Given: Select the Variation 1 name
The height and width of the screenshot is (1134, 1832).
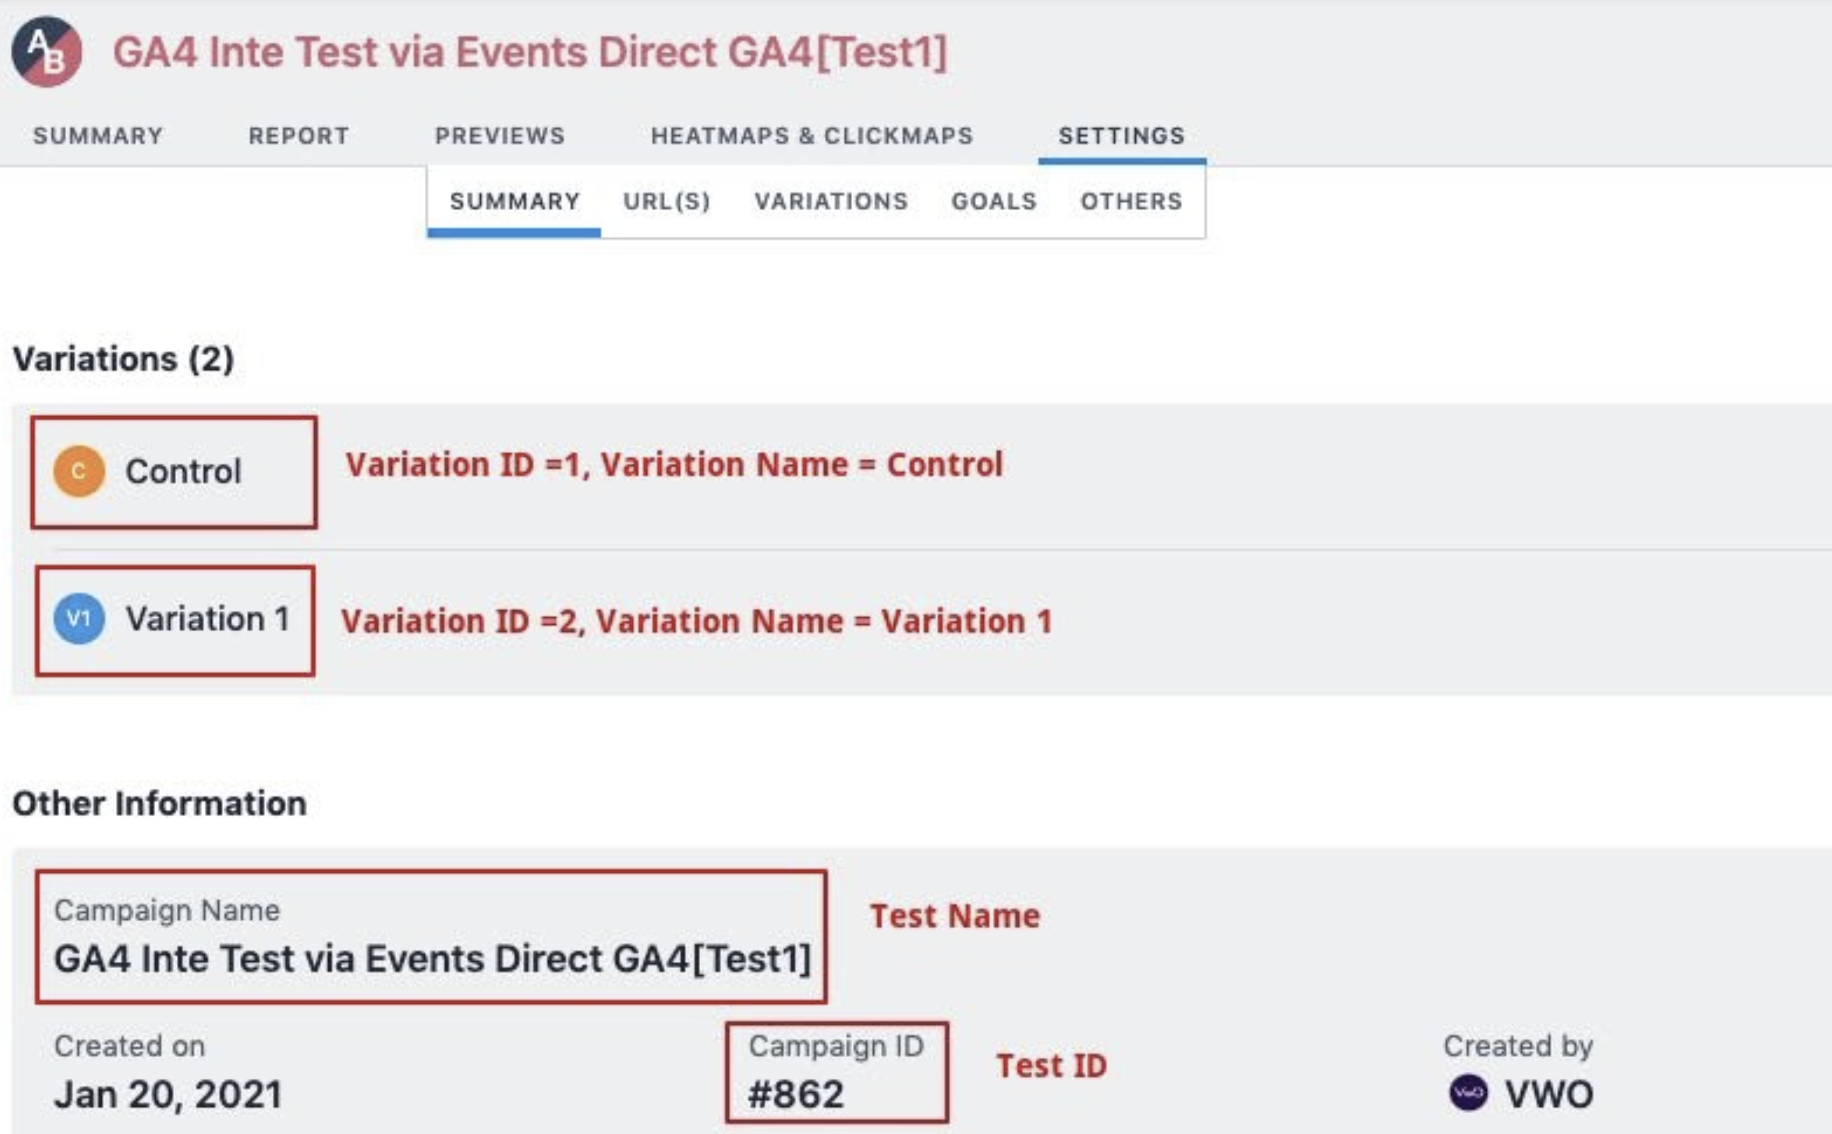Looking at the screenshot, I should 207,619.
